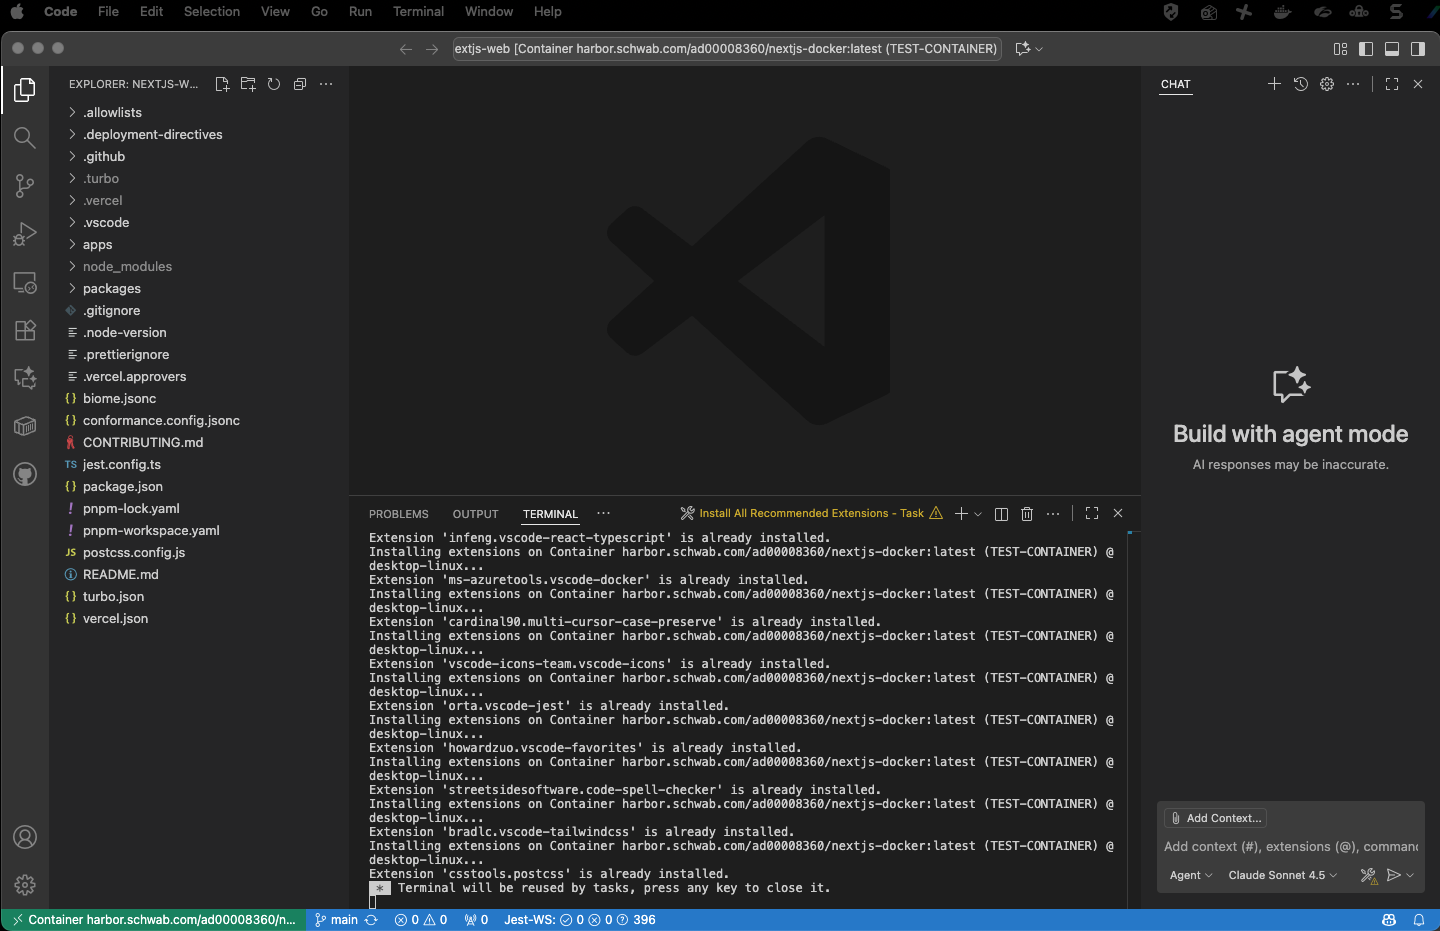Viewport: 1440px width, 931px height.
Task: Click Install All Recommended Extensions link
Action: 810,513
